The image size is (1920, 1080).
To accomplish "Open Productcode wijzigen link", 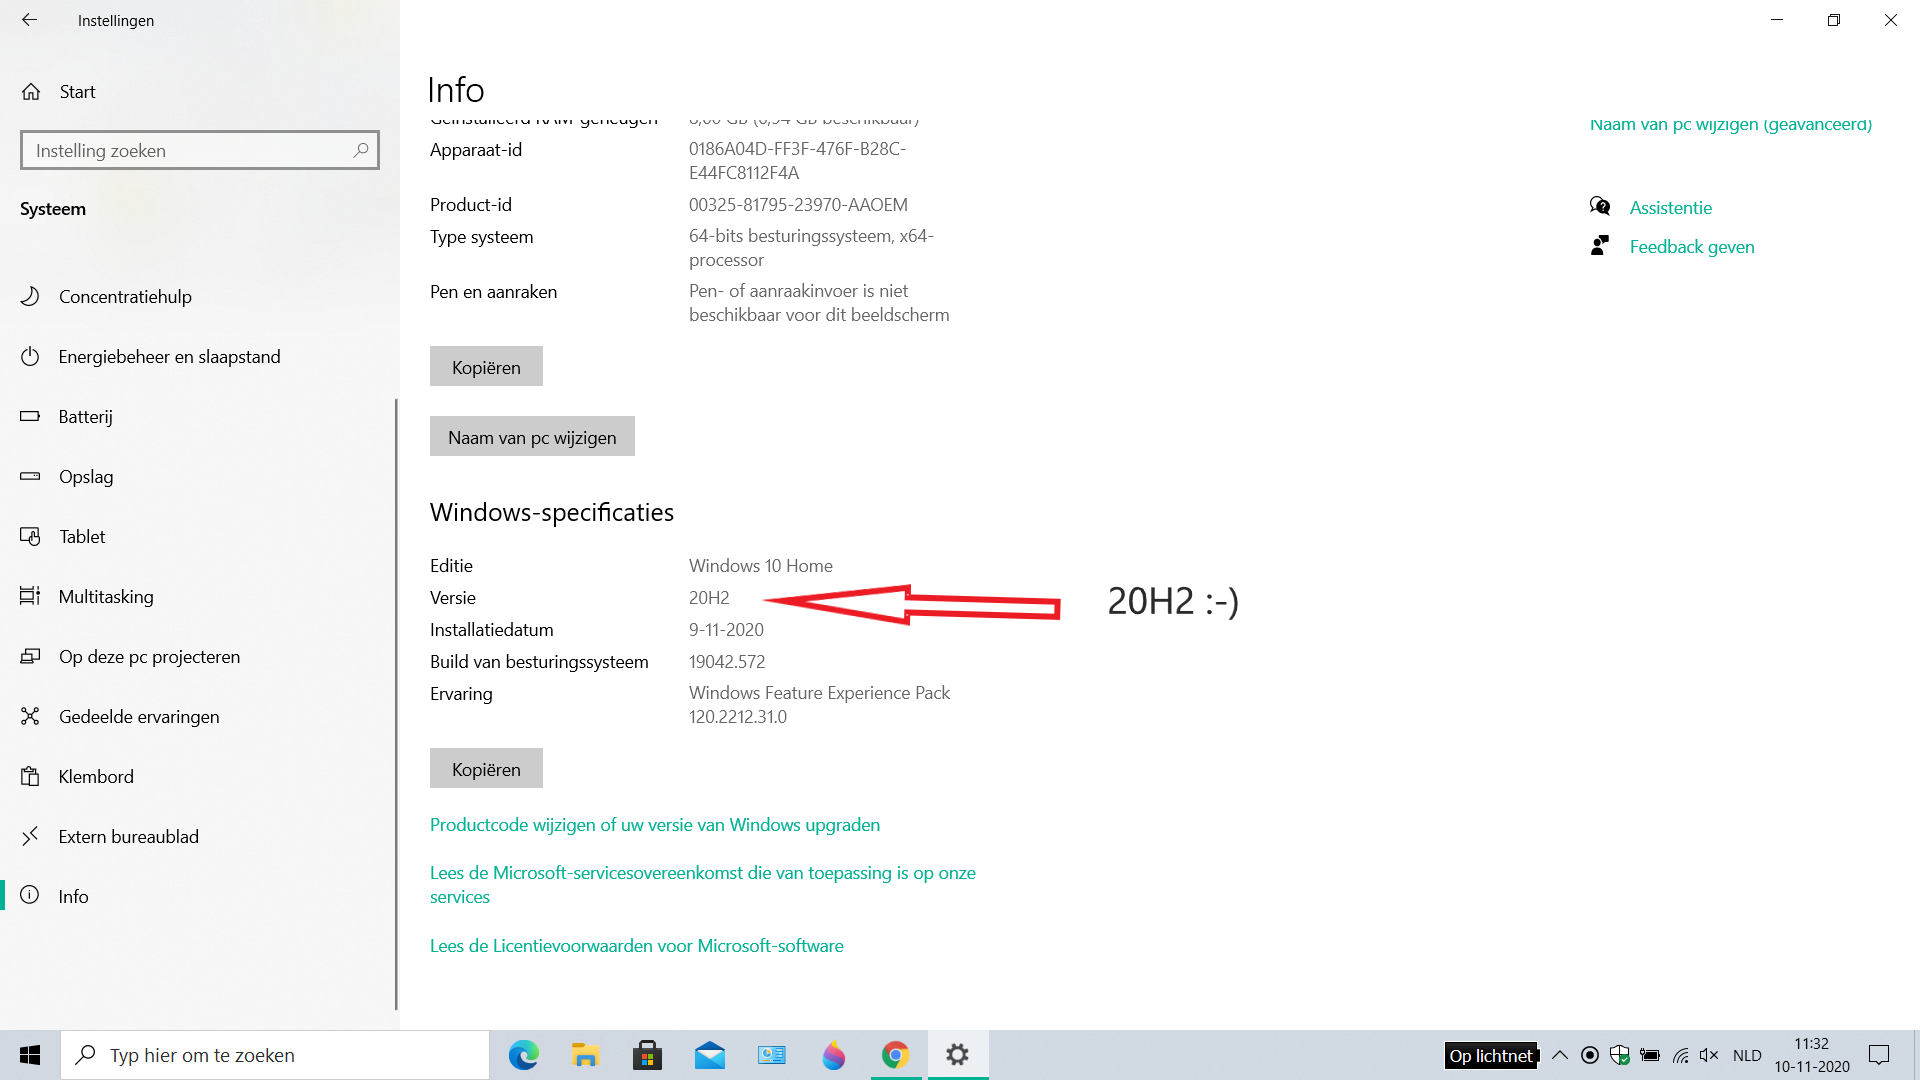I will coord(654,825).
